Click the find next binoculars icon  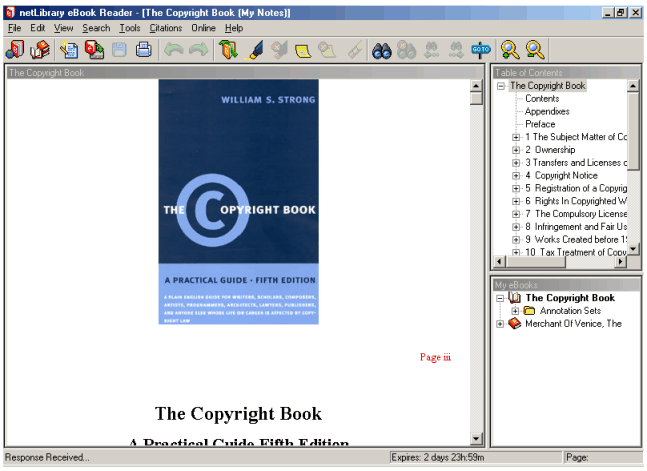tap(456, 50)
